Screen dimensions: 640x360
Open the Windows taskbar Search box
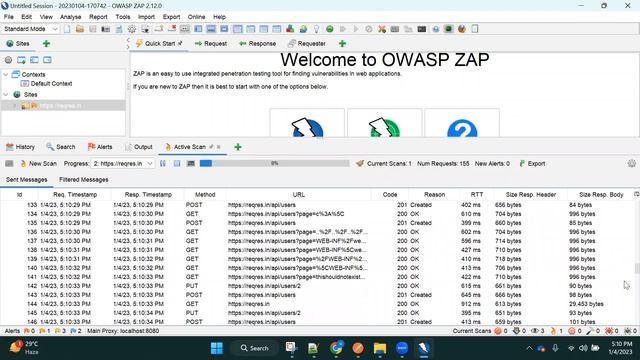(x=255, y=348)
